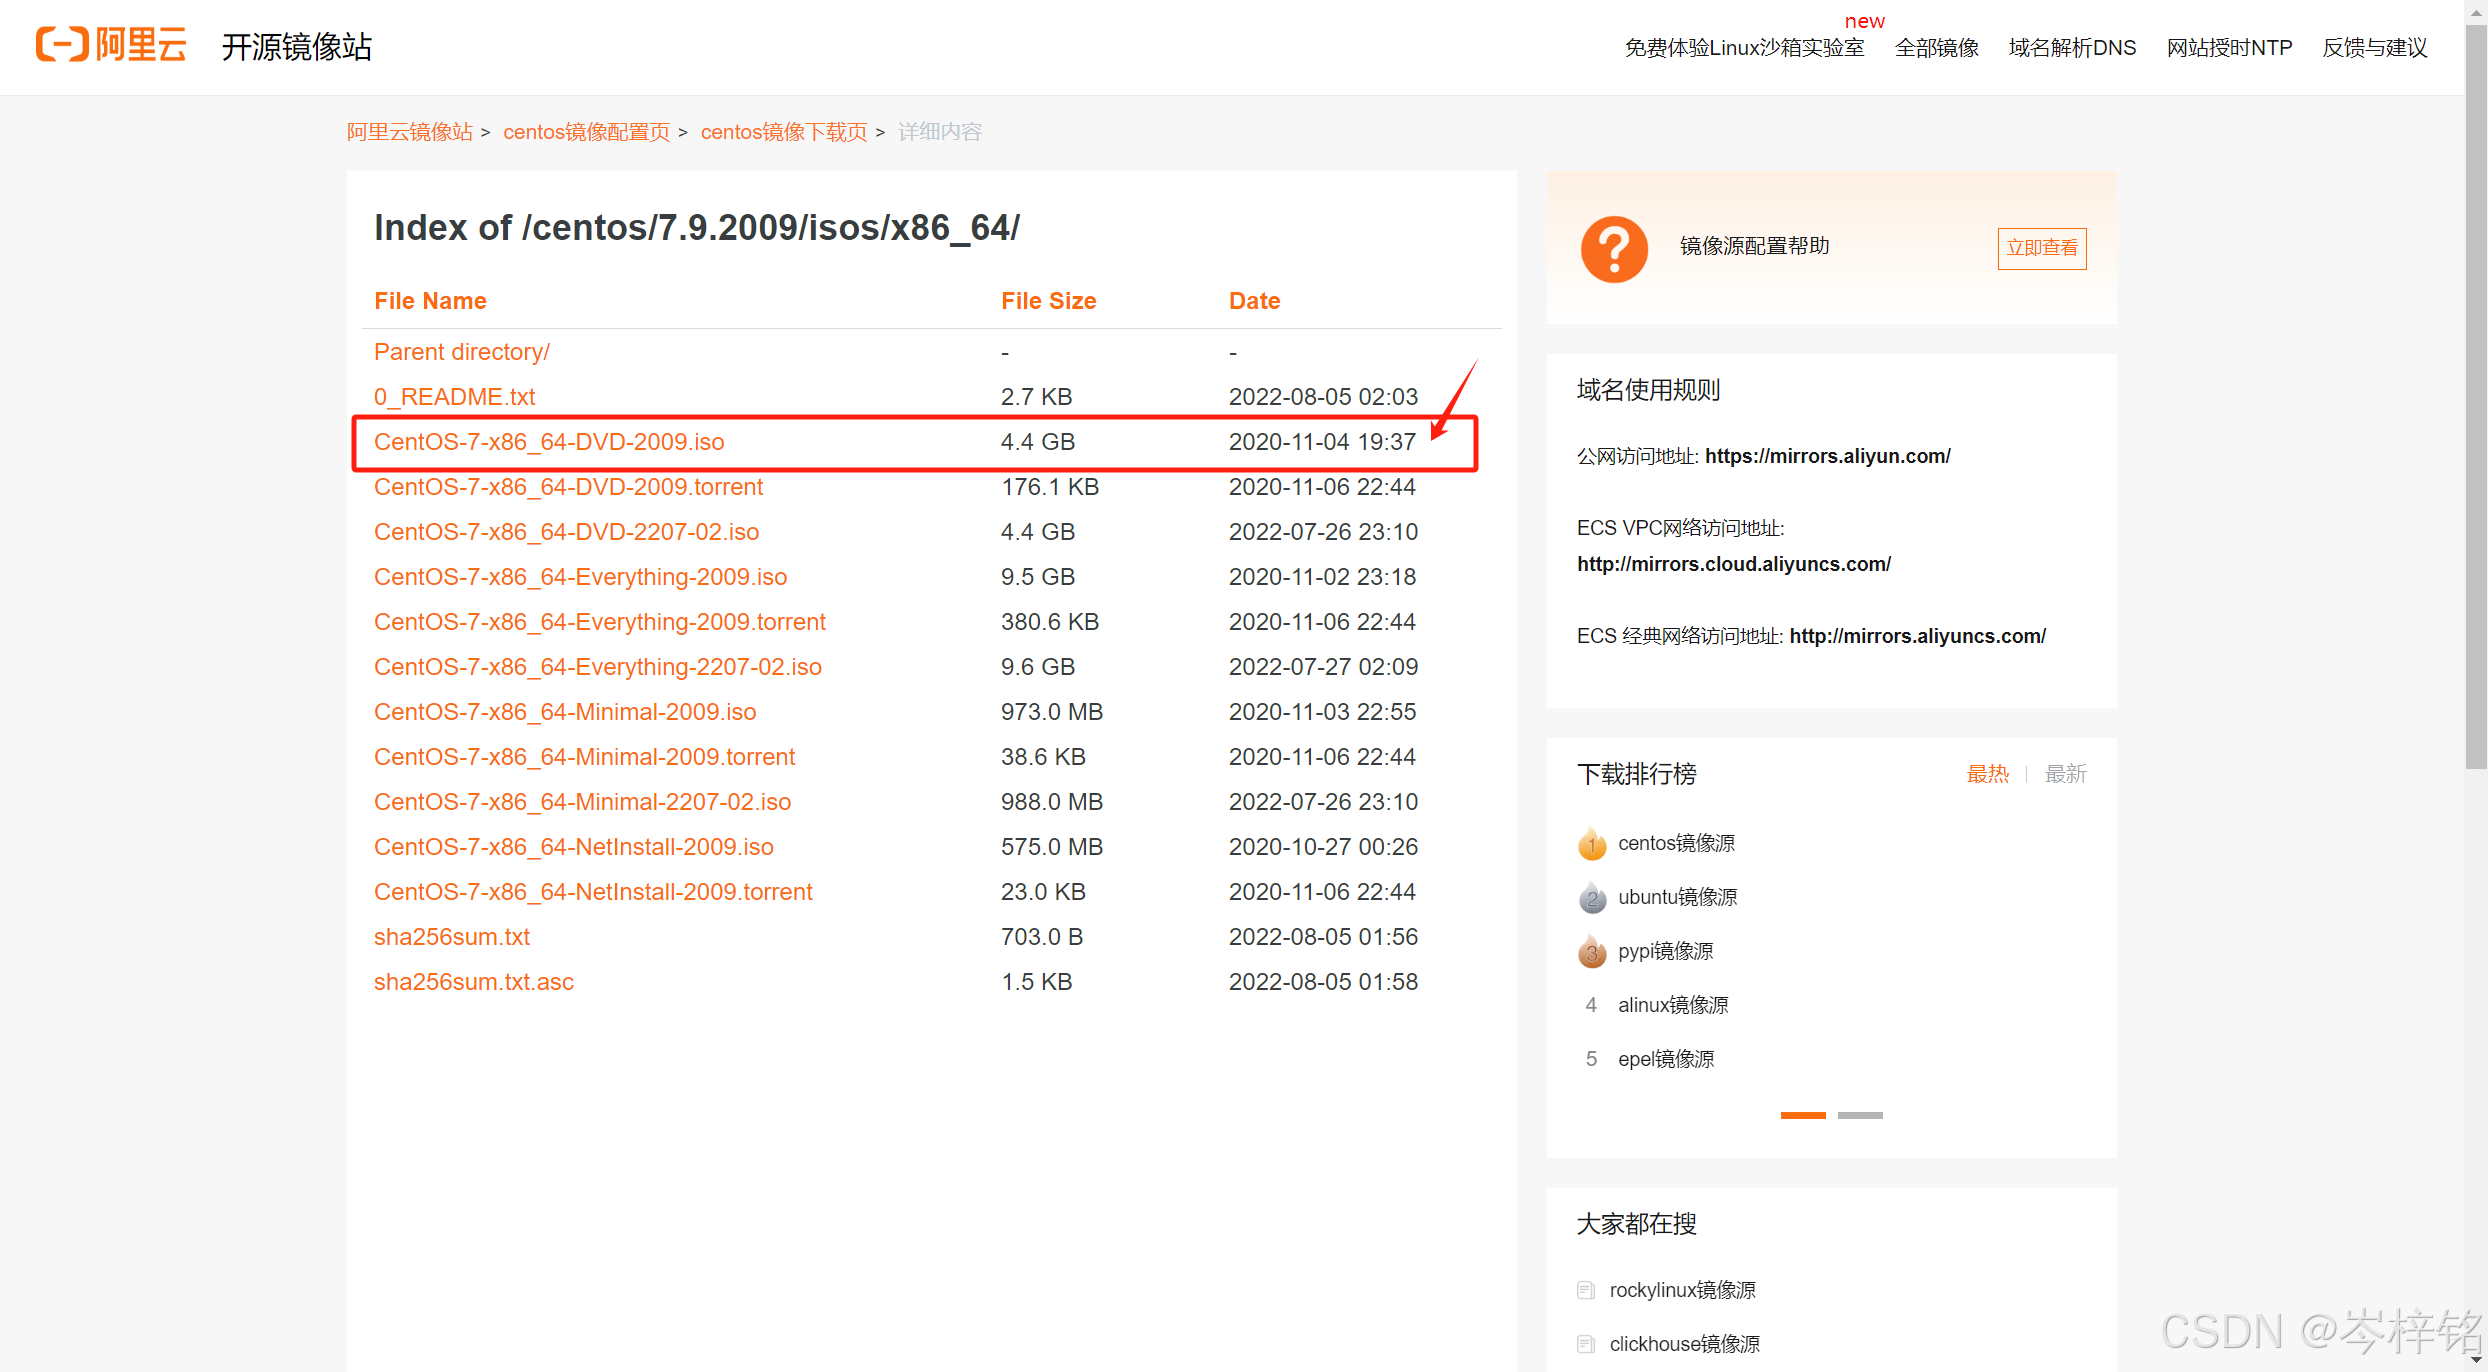This screenshot has width=2488, height=1372.
Task: Download CentOS-7-x86_64-NetInstall-2009.torrent
Action: point(593,892)
